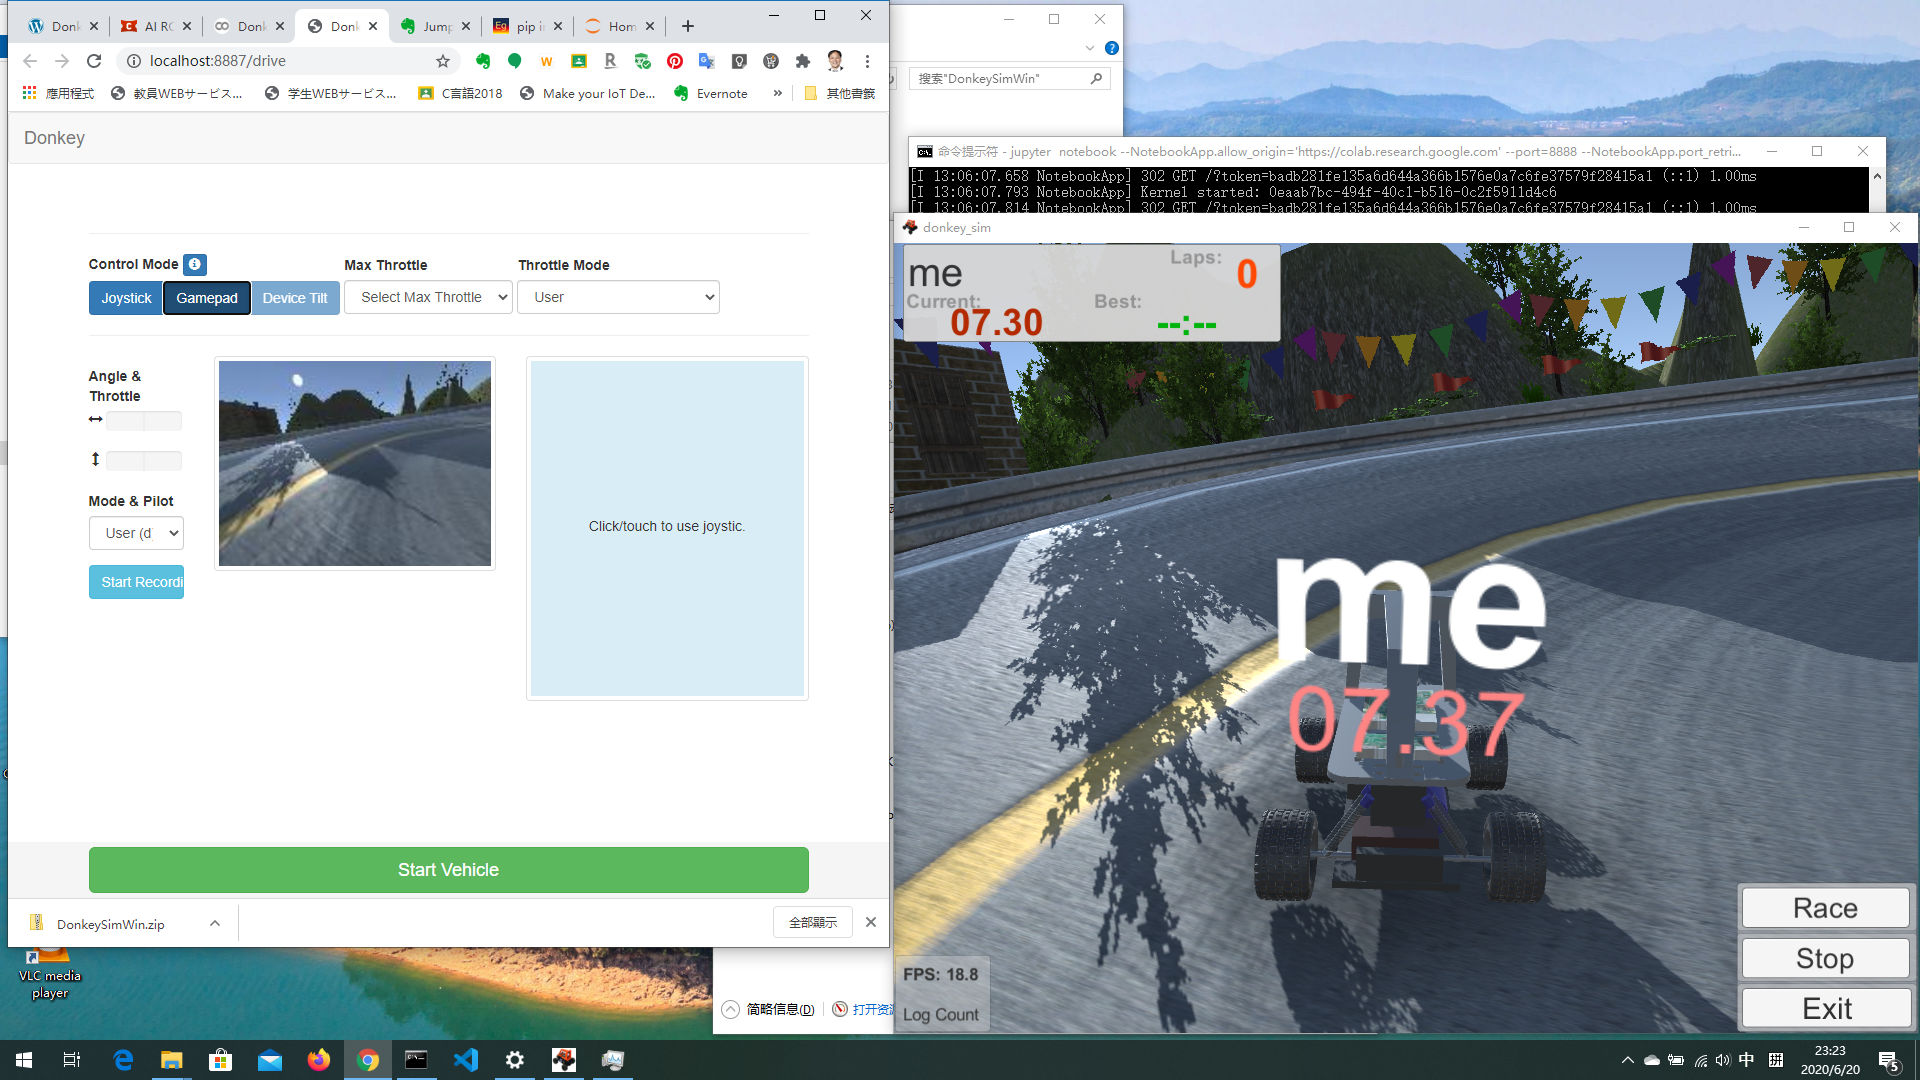The image size is (1920, 1080).
Task: Go back in Chrome history
Action: [x=30, y=61]
